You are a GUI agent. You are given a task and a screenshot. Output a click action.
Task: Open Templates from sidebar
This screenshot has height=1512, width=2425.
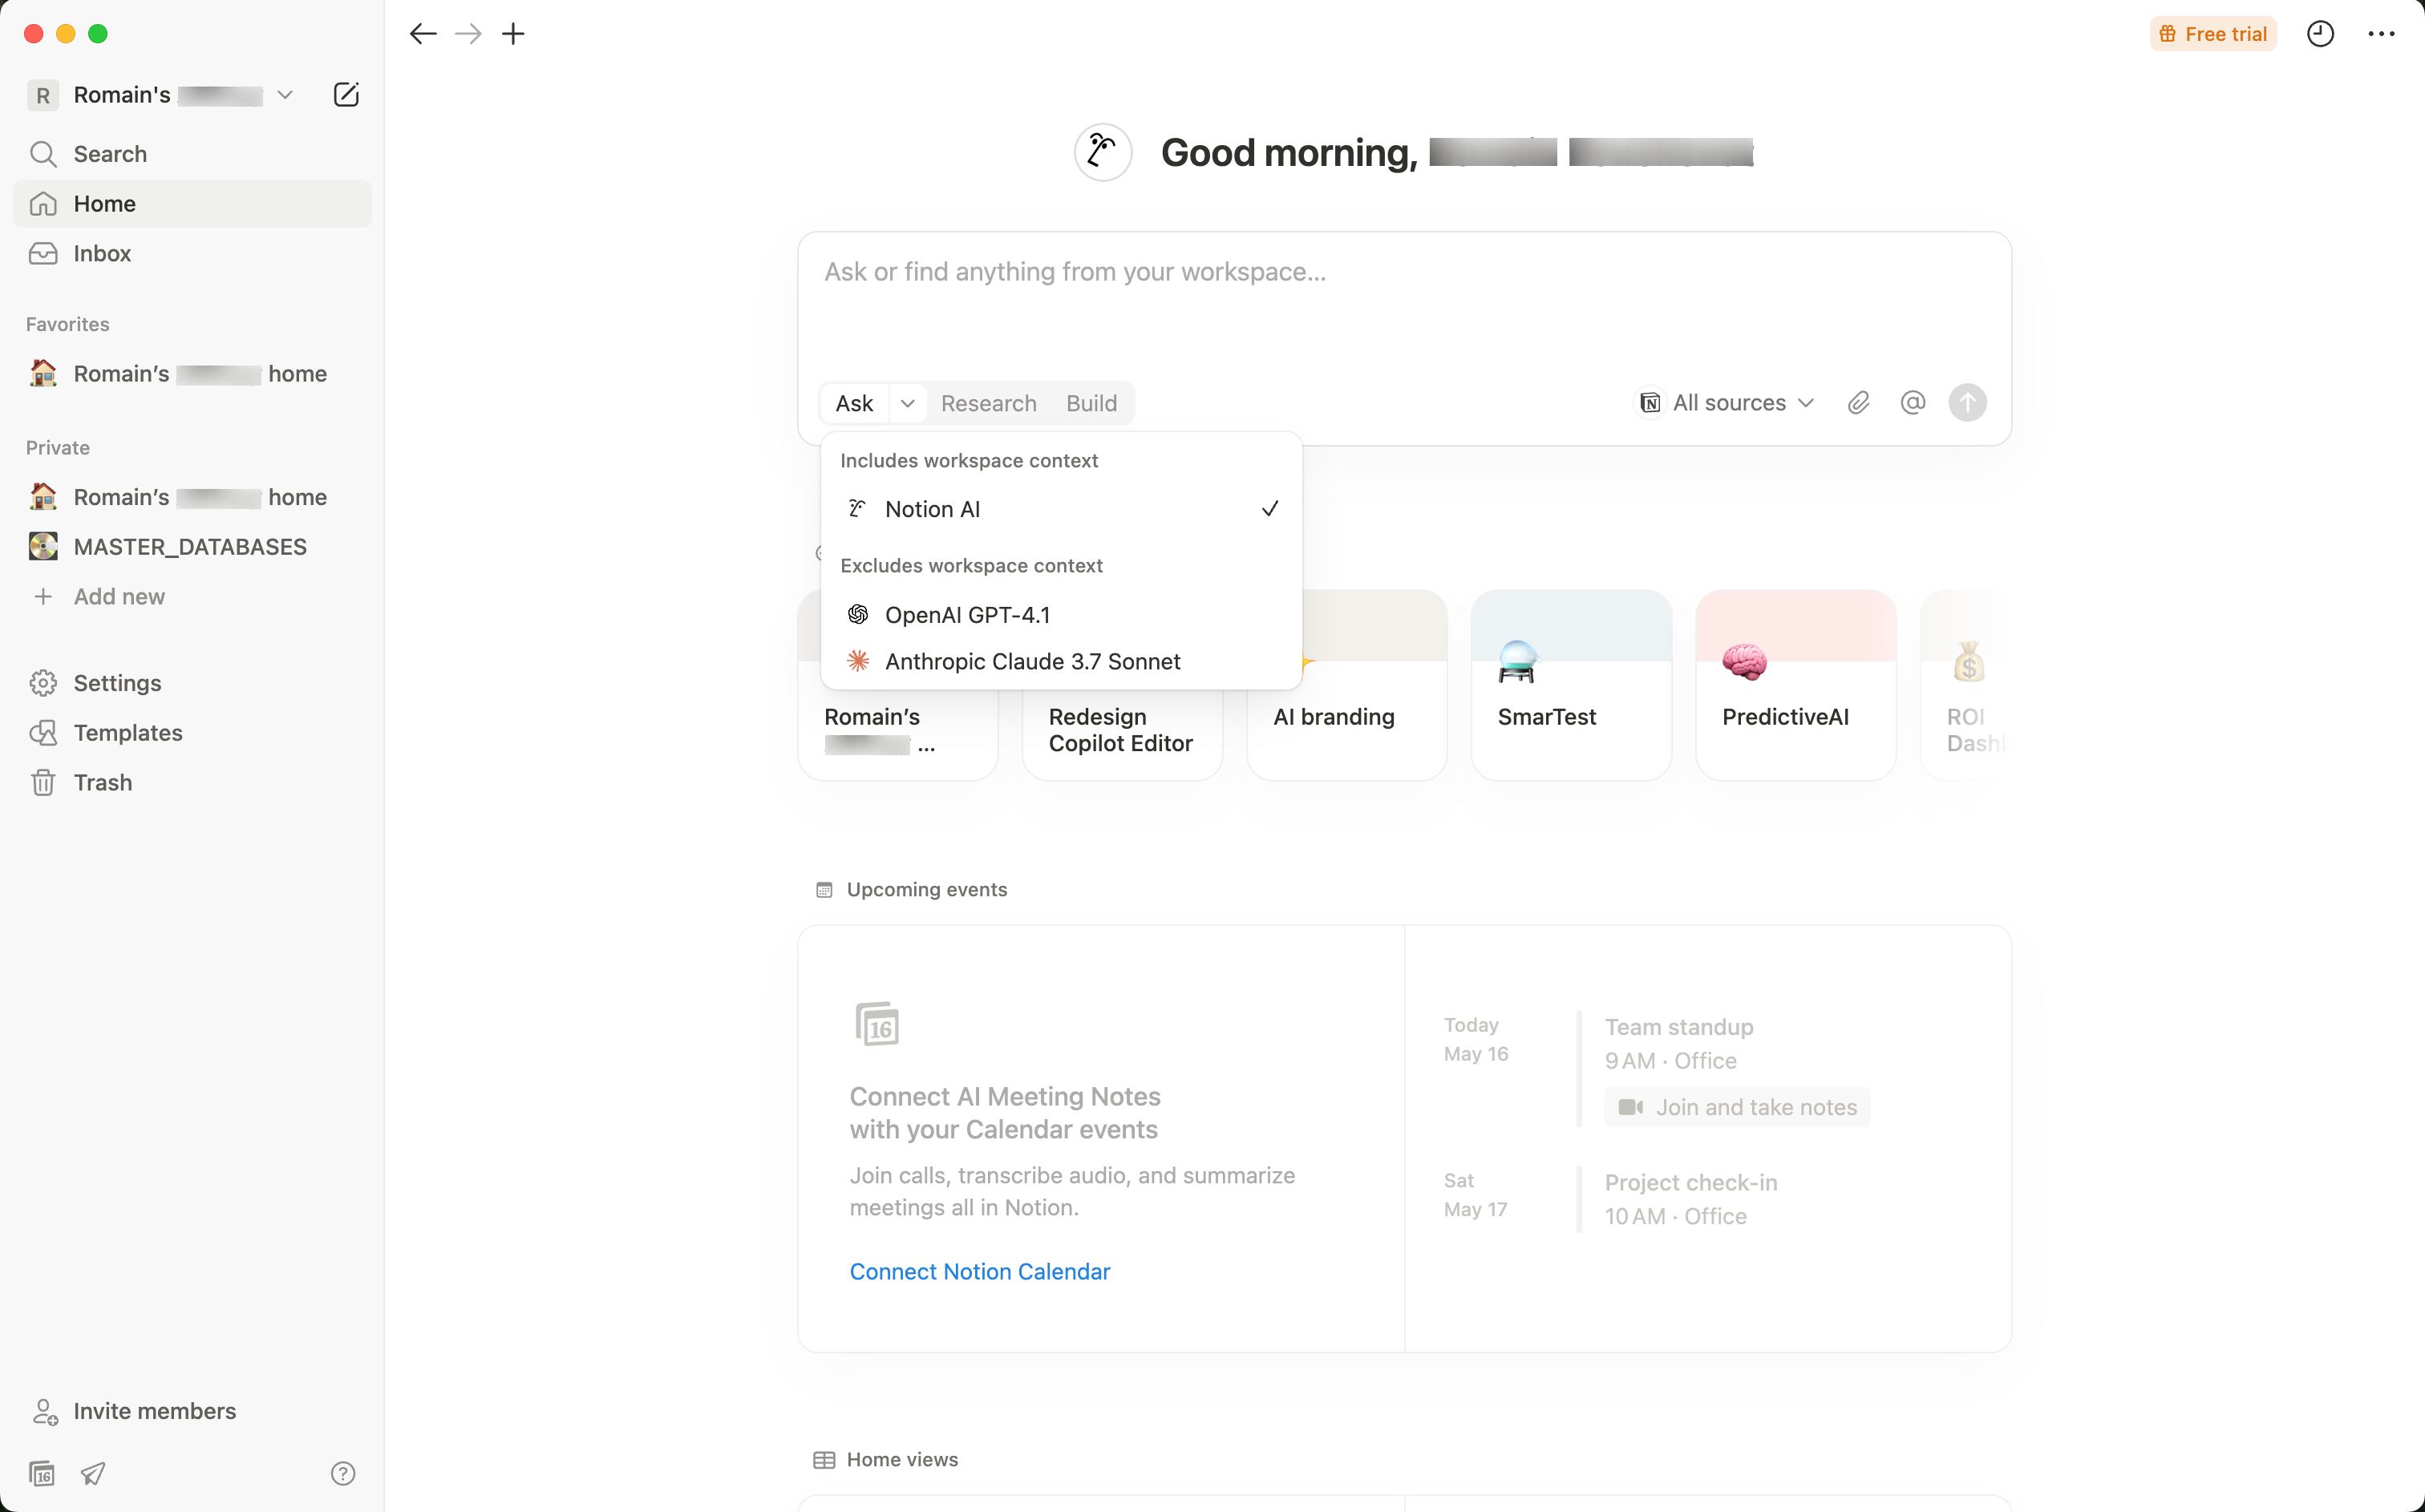pyautogui.click(x=192, y=733)
